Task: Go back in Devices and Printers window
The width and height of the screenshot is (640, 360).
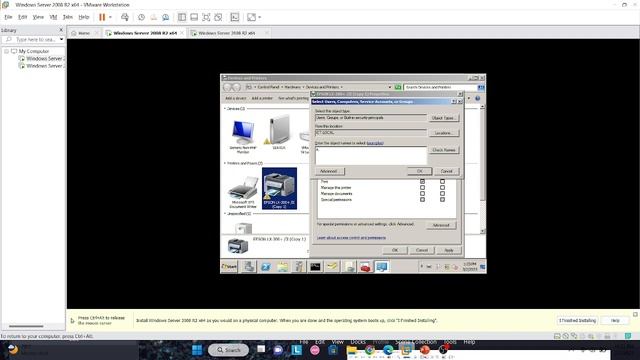Action: (227, 87)
